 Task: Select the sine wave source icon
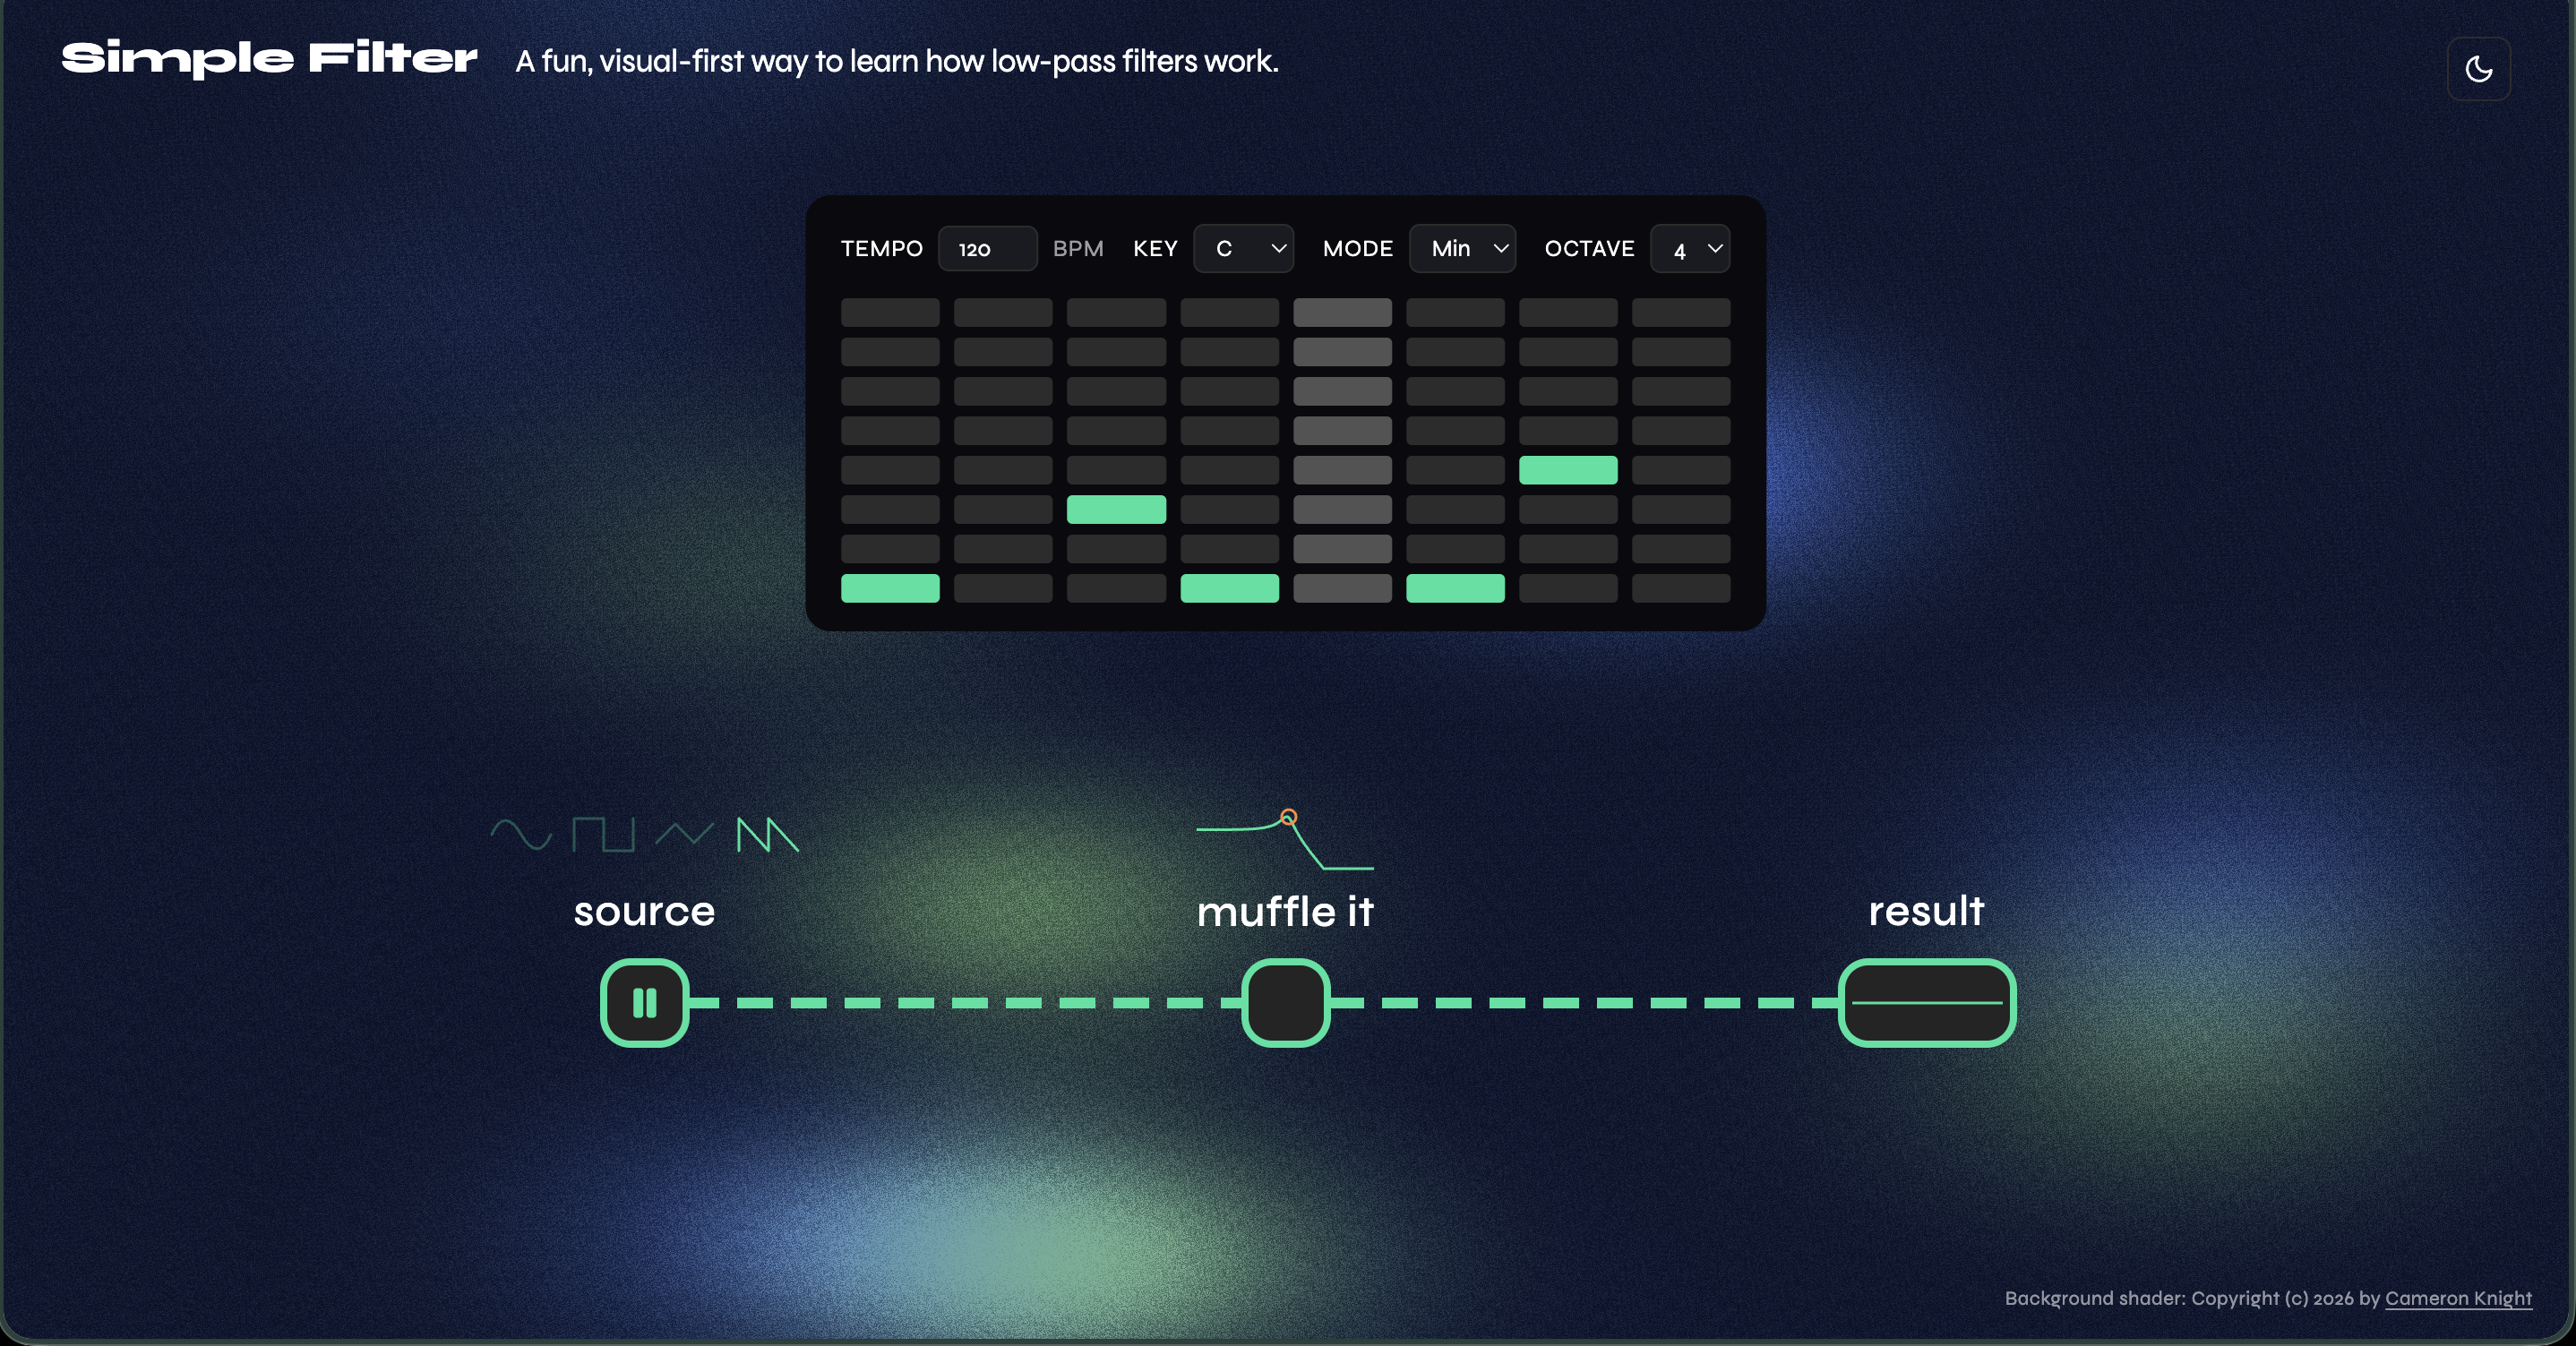[521, 834]
